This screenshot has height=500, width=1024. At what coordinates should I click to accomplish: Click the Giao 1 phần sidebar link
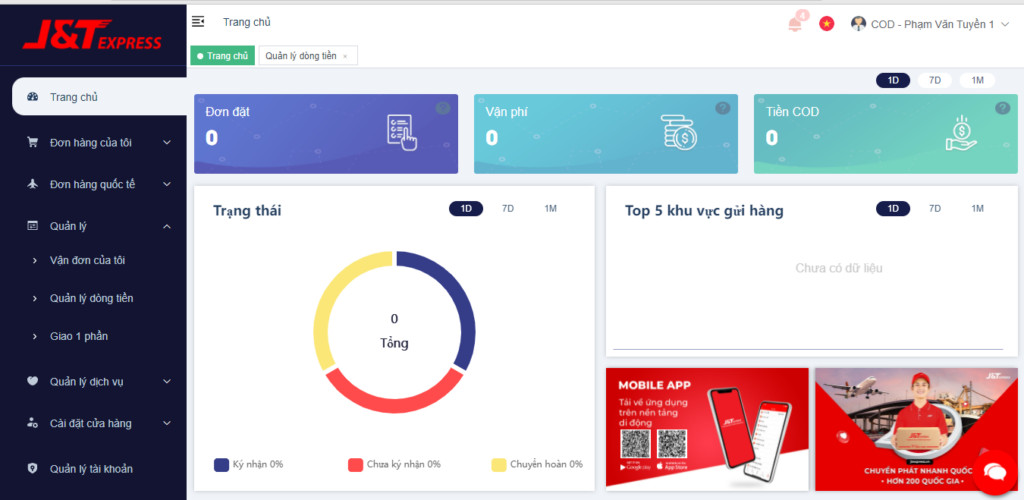(x=78, y=336)
